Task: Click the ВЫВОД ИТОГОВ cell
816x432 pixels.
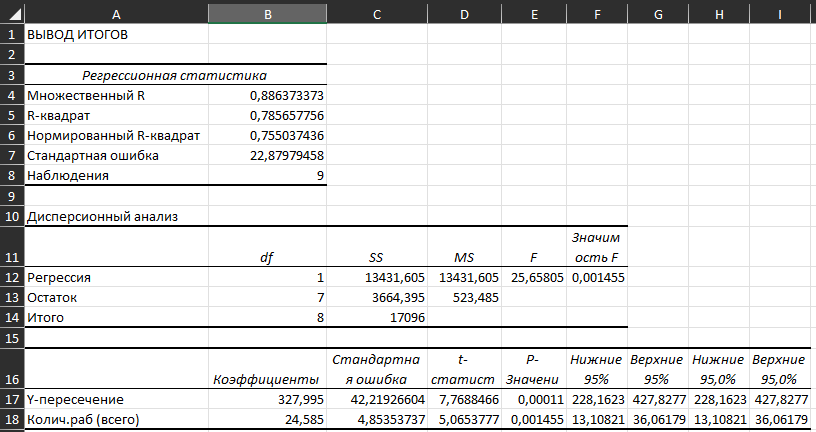Action: coord(115,34)
